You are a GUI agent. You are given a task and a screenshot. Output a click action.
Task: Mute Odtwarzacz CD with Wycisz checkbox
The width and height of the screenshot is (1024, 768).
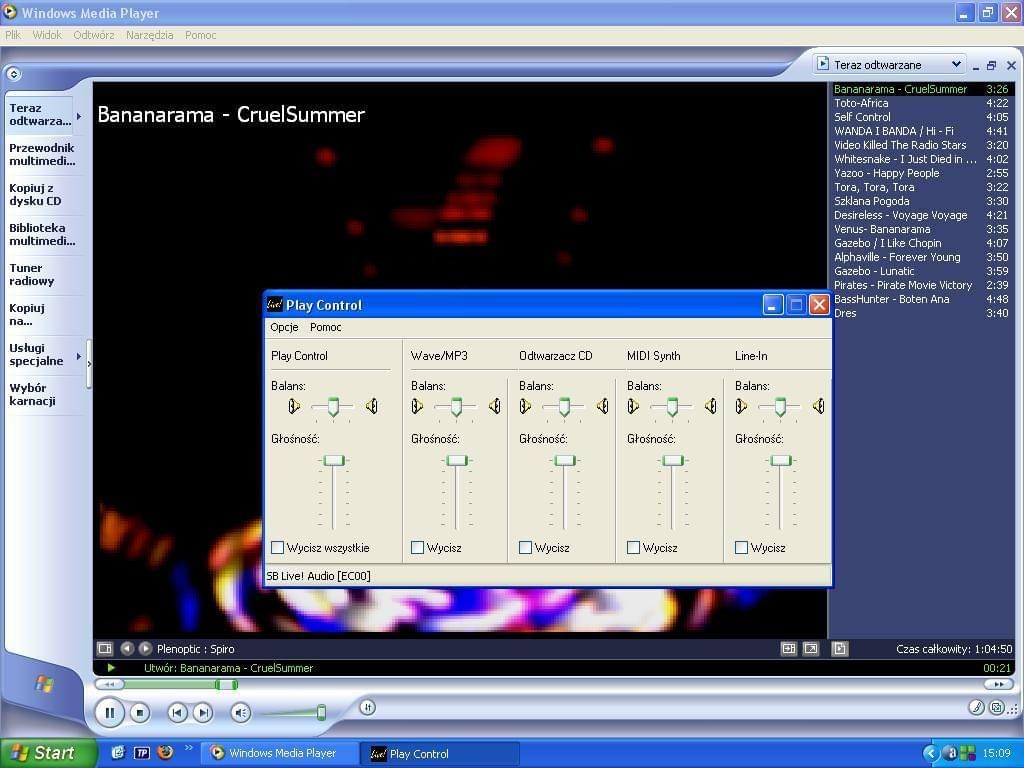tap(525, 547)
